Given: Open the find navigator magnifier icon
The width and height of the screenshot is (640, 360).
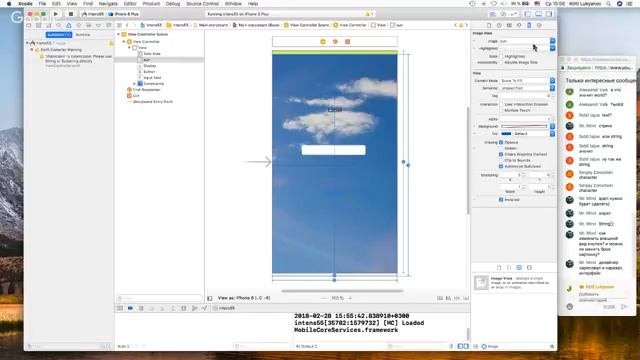Looking at the screenshot, I should coord(59,25).
